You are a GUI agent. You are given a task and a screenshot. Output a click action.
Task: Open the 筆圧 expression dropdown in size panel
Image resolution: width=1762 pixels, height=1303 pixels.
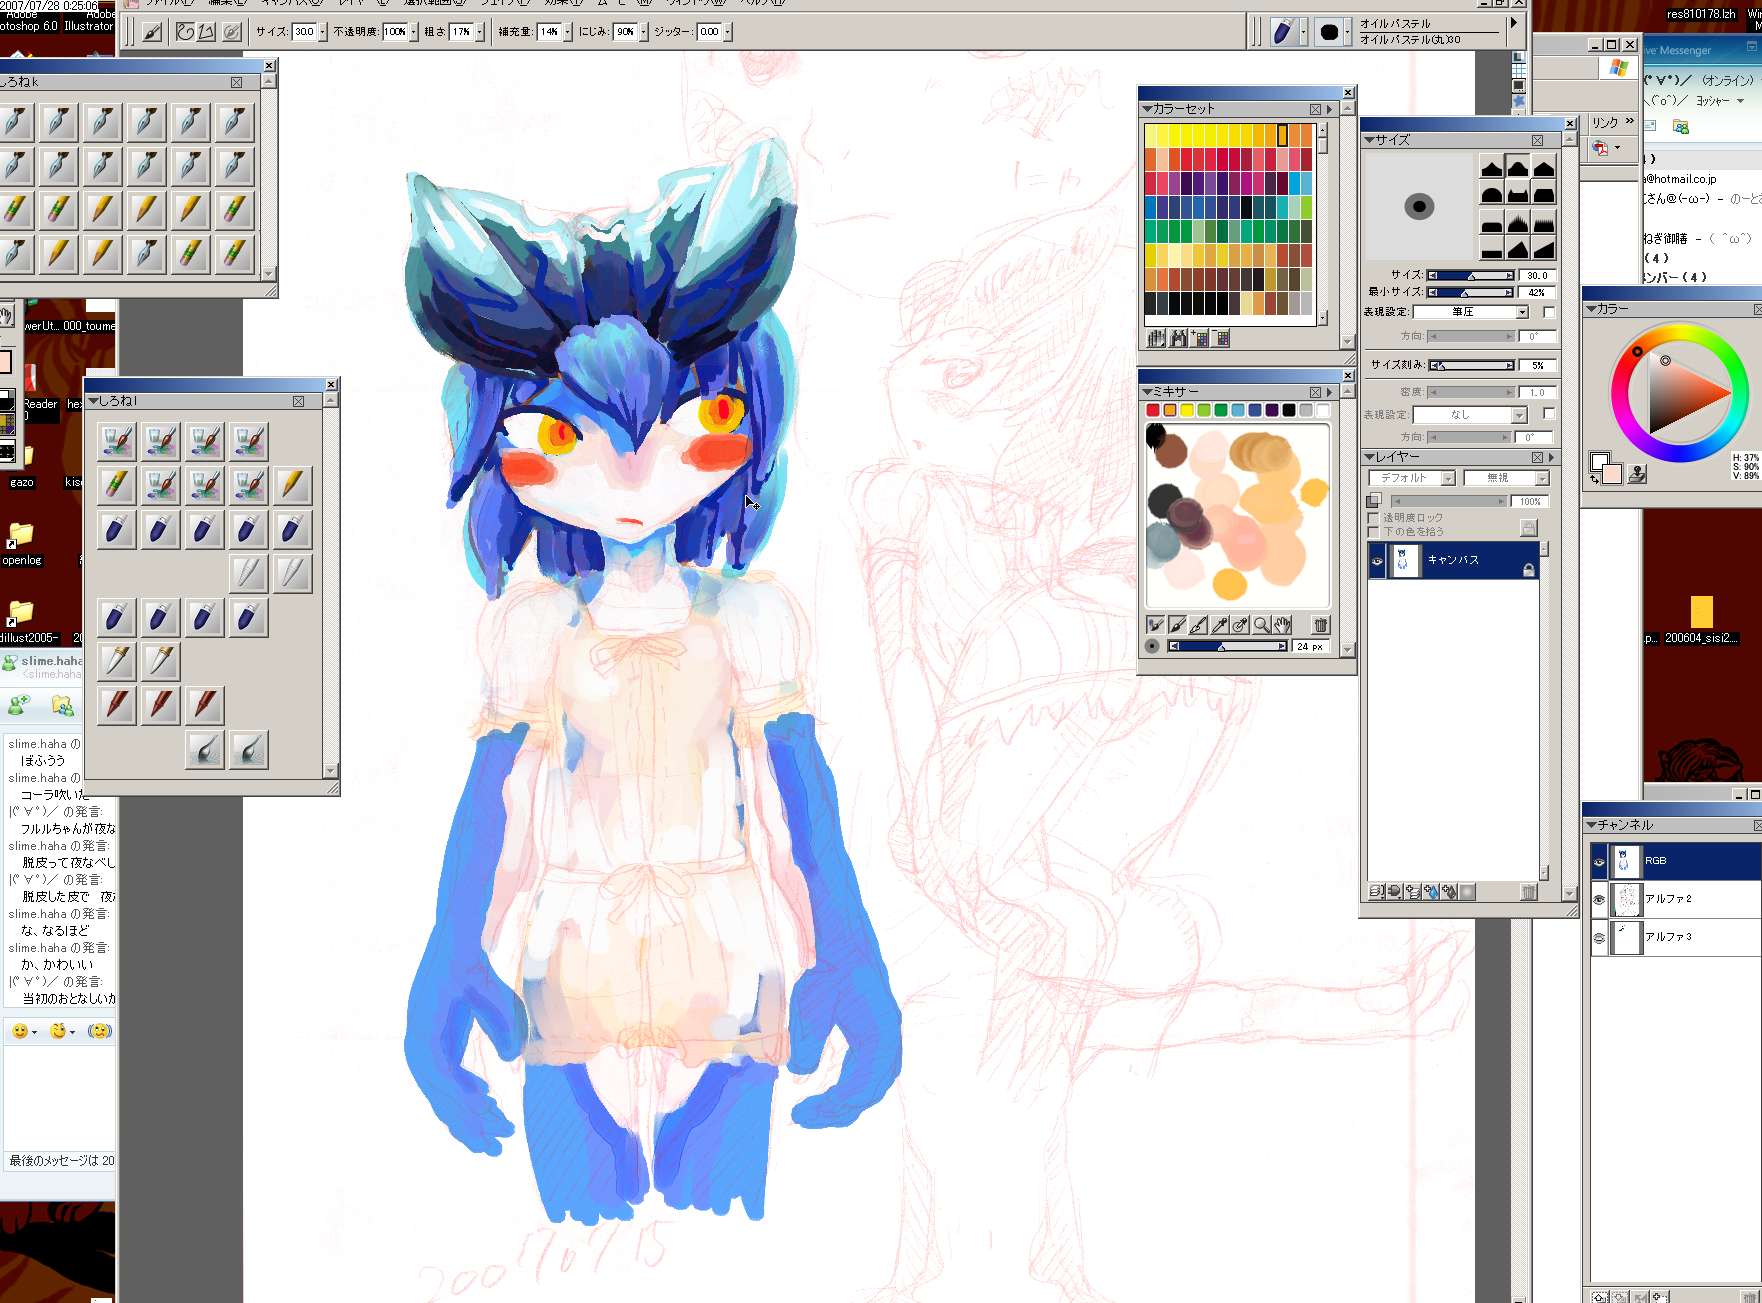(x=1522, y=312)
